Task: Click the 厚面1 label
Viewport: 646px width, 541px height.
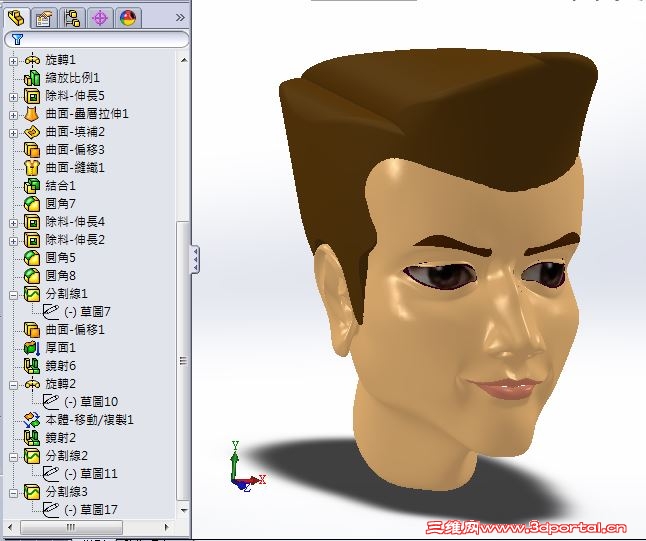Action: [61, 348]
